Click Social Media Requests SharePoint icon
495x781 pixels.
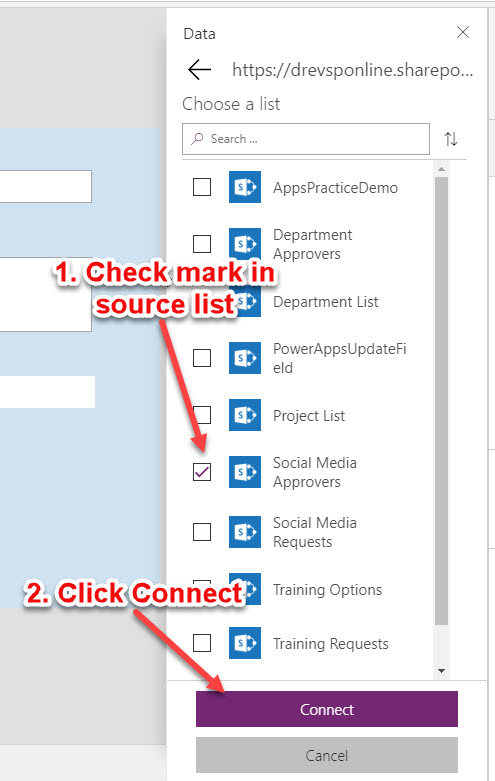point(245,532)
